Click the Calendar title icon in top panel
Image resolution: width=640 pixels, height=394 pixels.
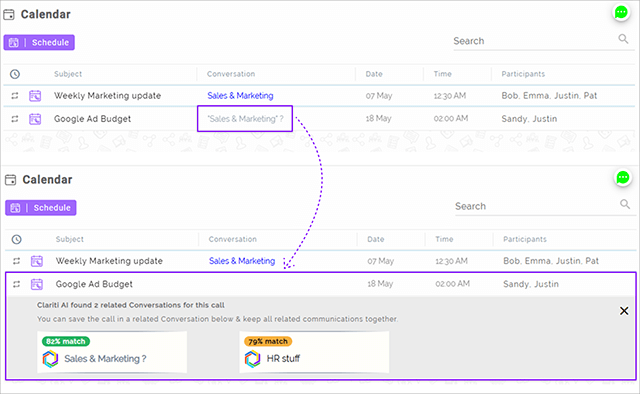click(x=9, y=15)
